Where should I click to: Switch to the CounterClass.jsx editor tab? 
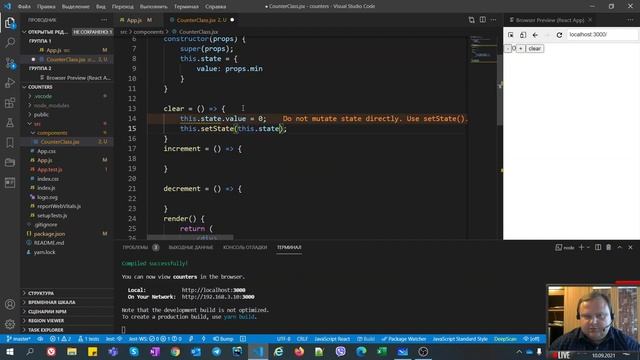(x=202, y=20)
